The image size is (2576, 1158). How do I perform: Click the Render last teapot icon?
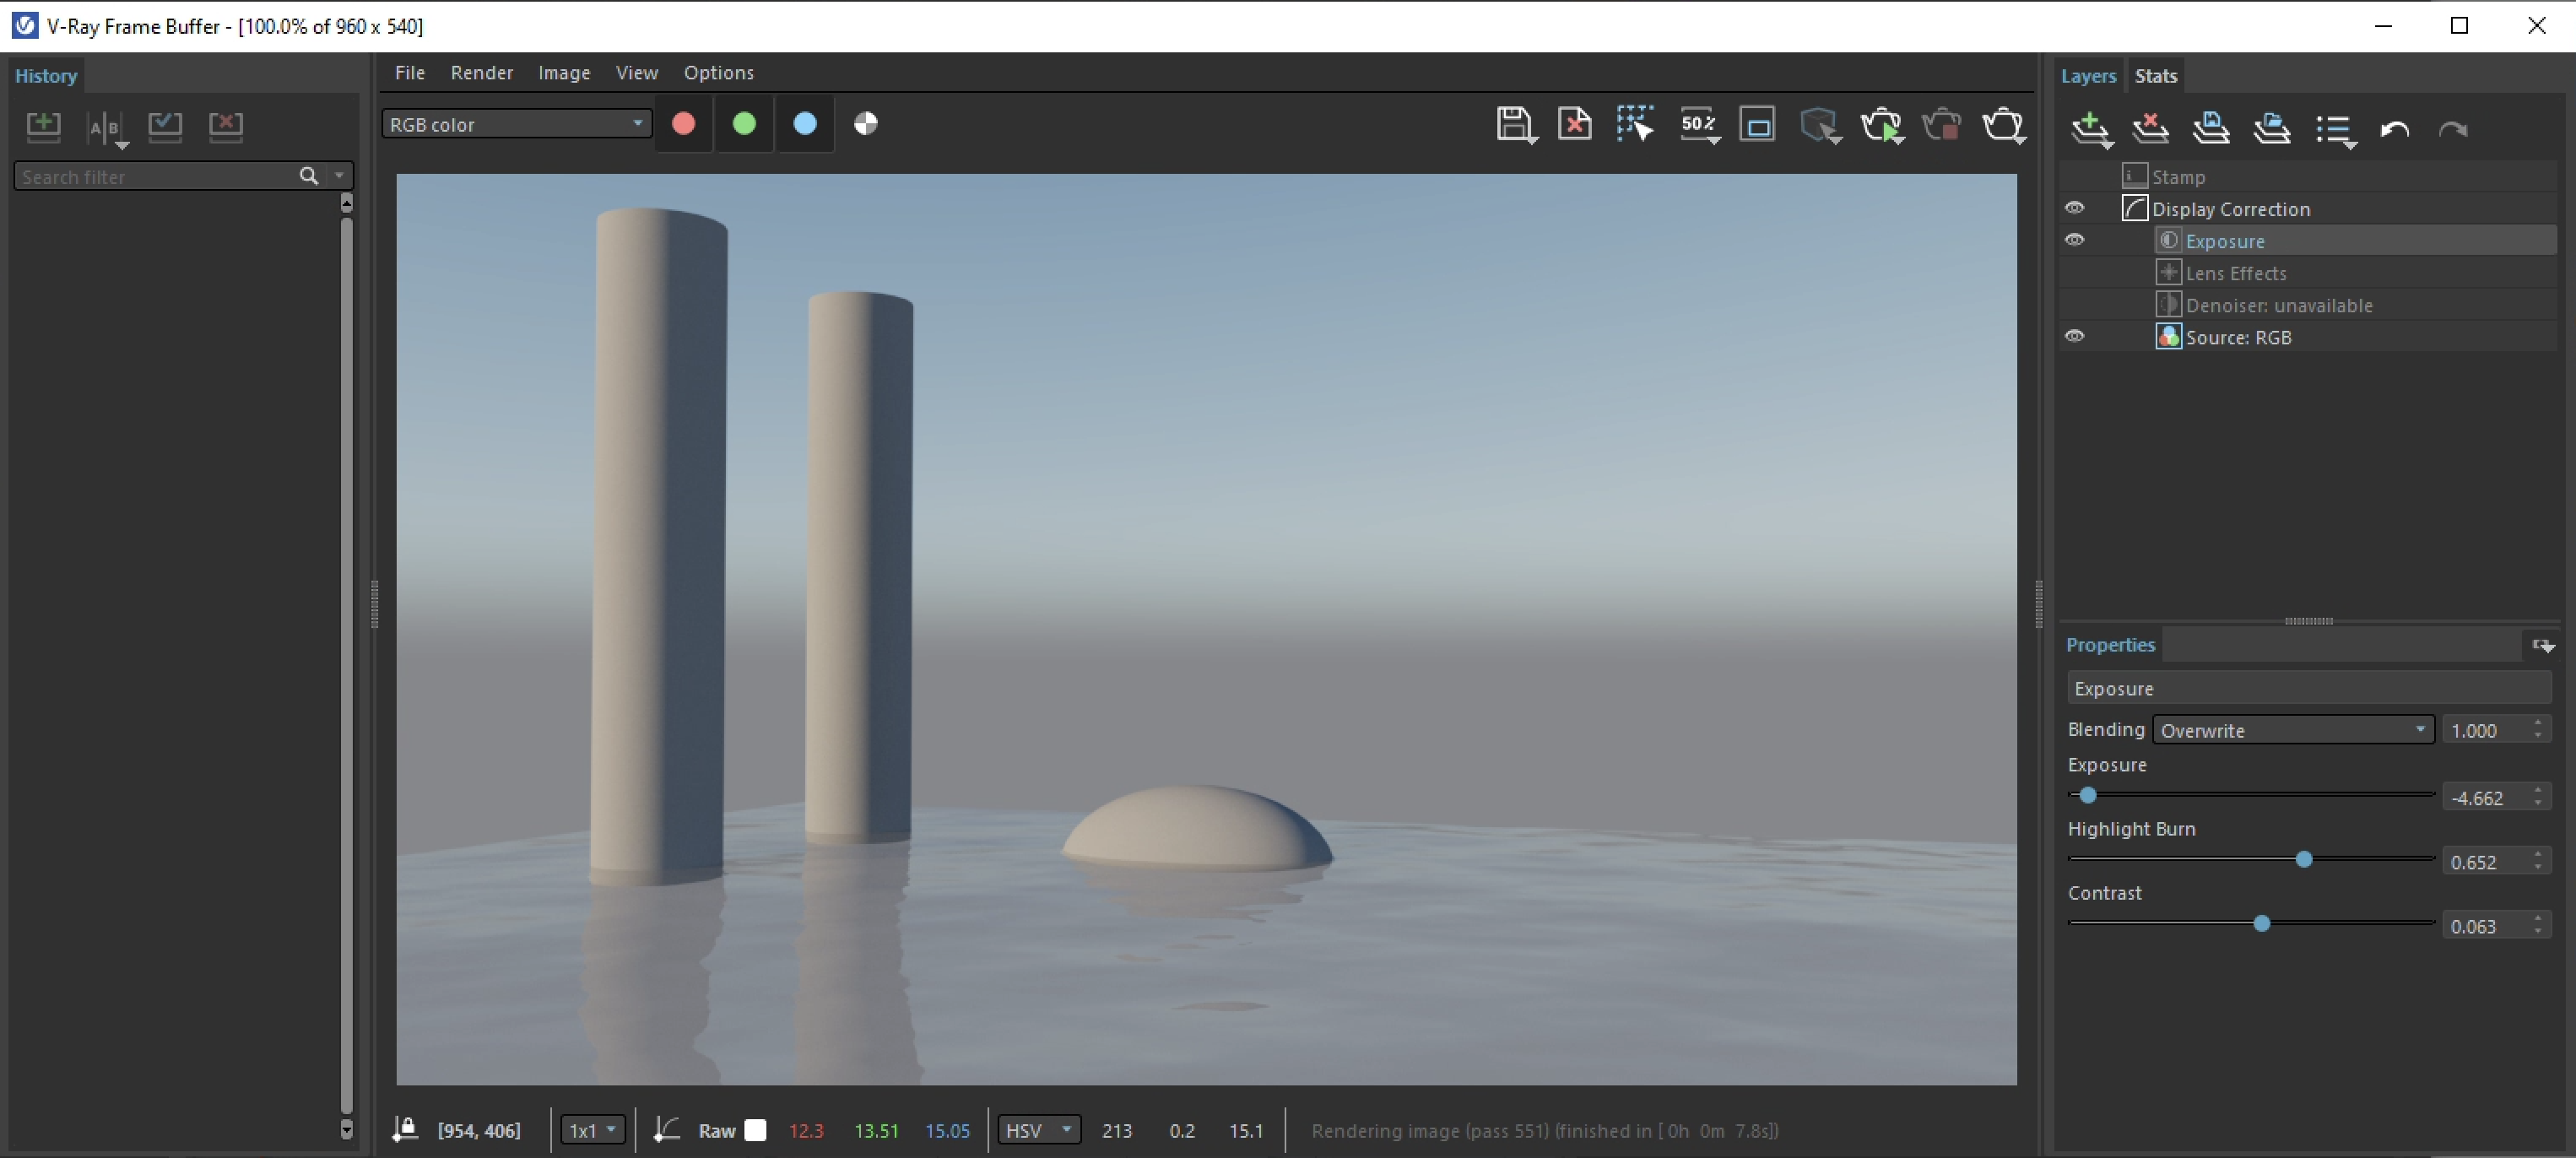coord(2003,125)
